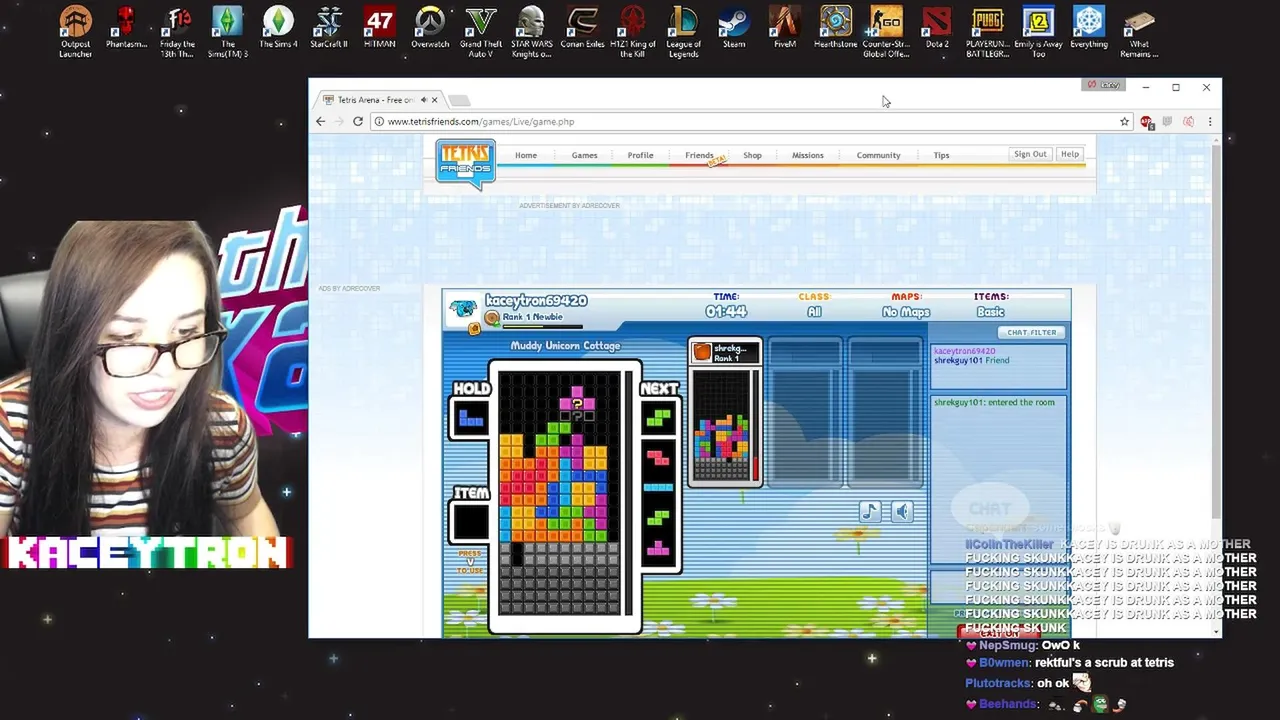
Task: Open Dota 2 desktop shortcut
Action: tap(937, 28)
